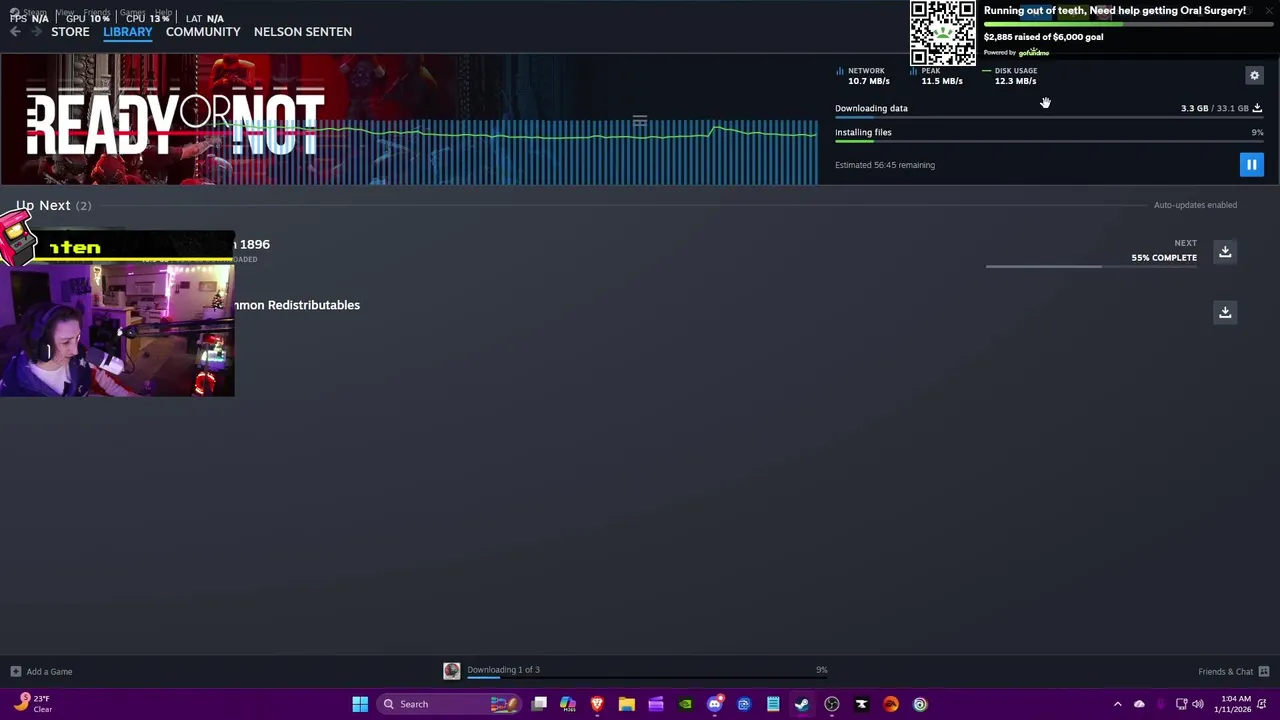Open the Downloading 1 of 3 status
The height and width of the screenshot is (720, 1280).
pos(503,670)
